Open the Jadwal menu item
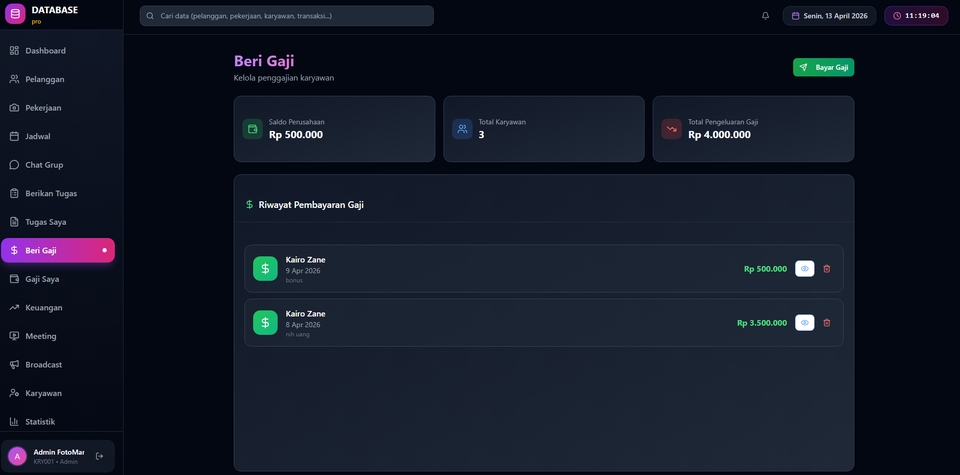 pyautogui.click(x=58, y=137)
